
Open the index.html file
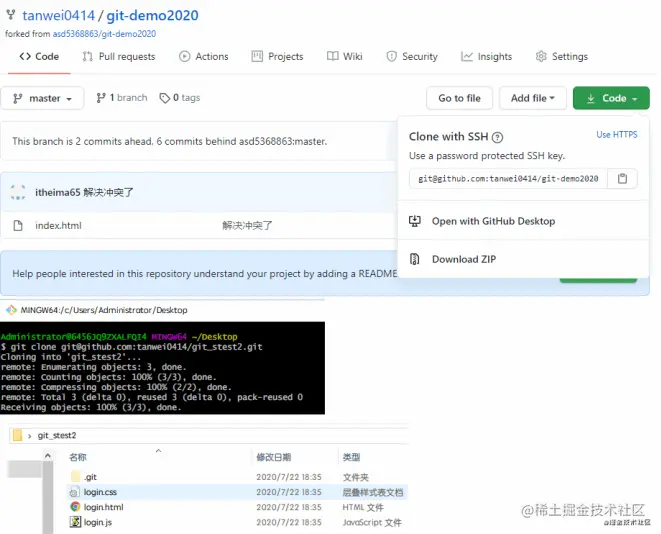tap(58, 225)
